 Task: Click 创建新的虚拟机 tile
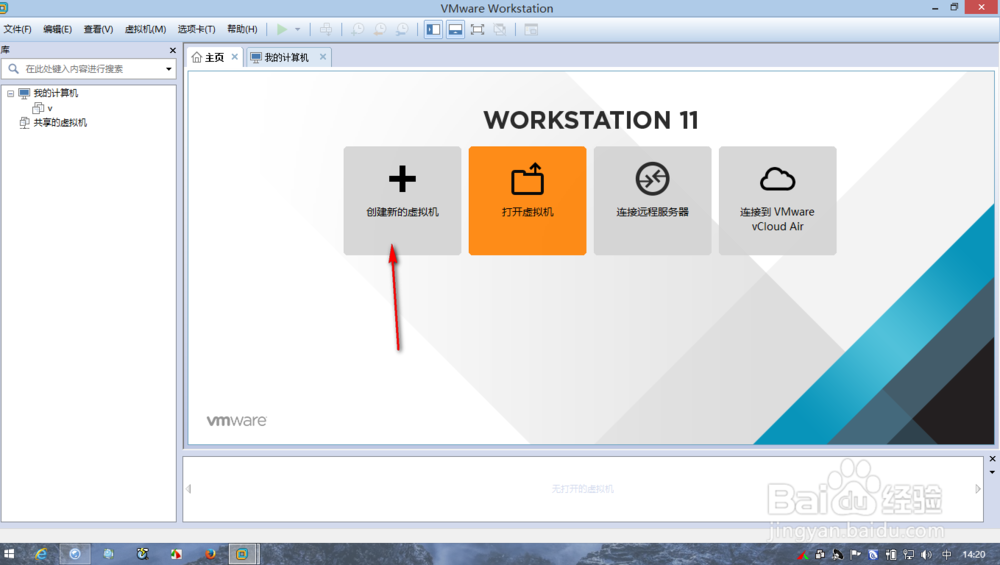coord(402,201)
